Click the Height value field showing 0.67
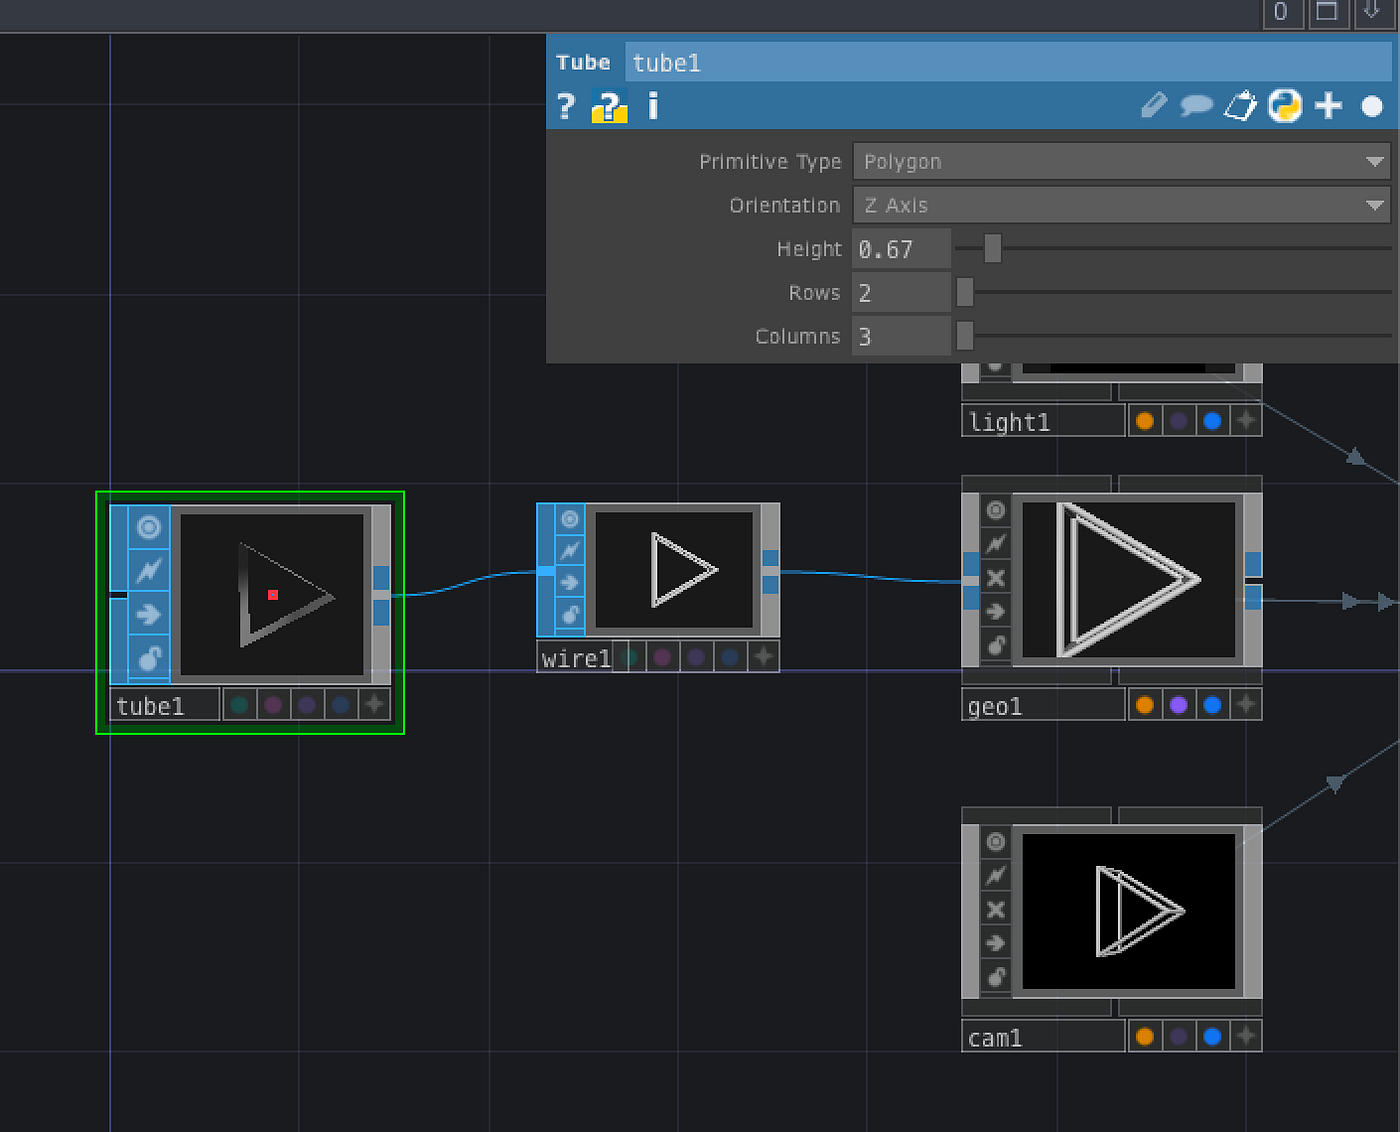Viewport: 1400px width, 1132px height. (900, 248)
